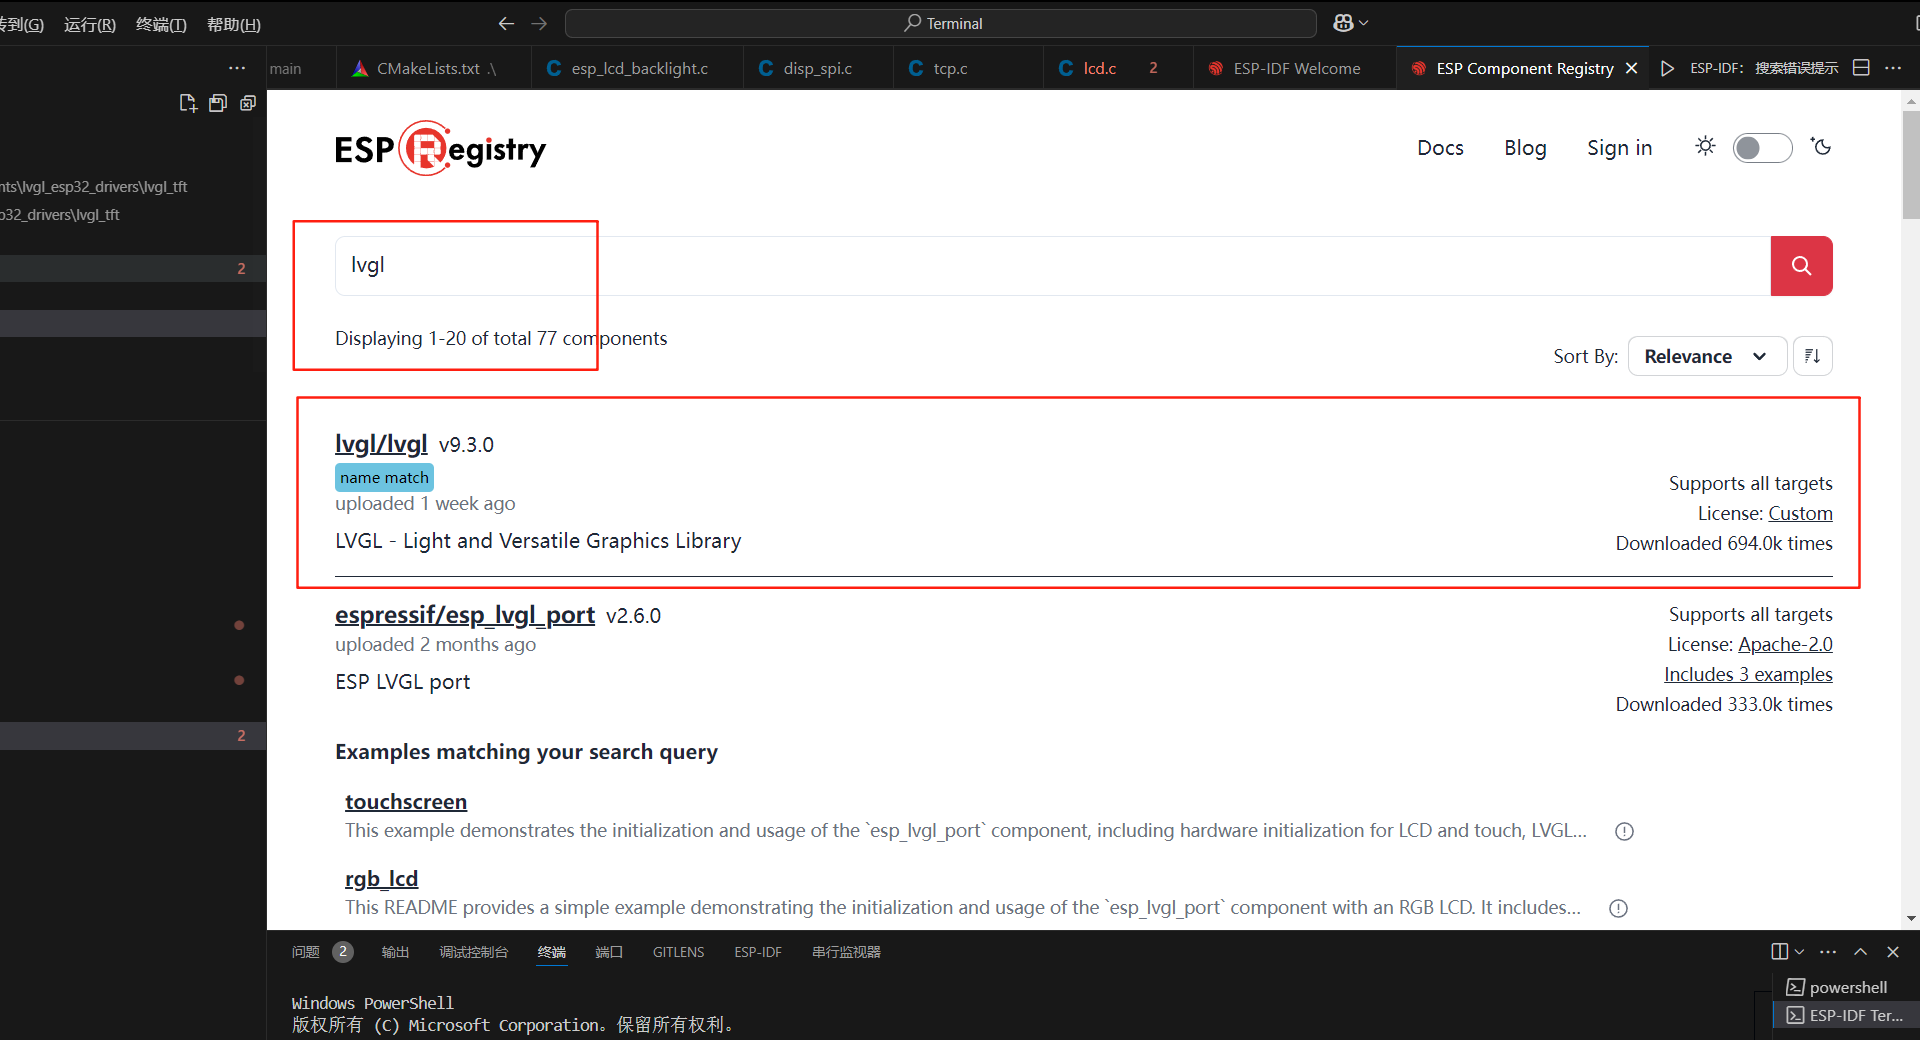Click the ESP Registry logo

pos(440,149)
